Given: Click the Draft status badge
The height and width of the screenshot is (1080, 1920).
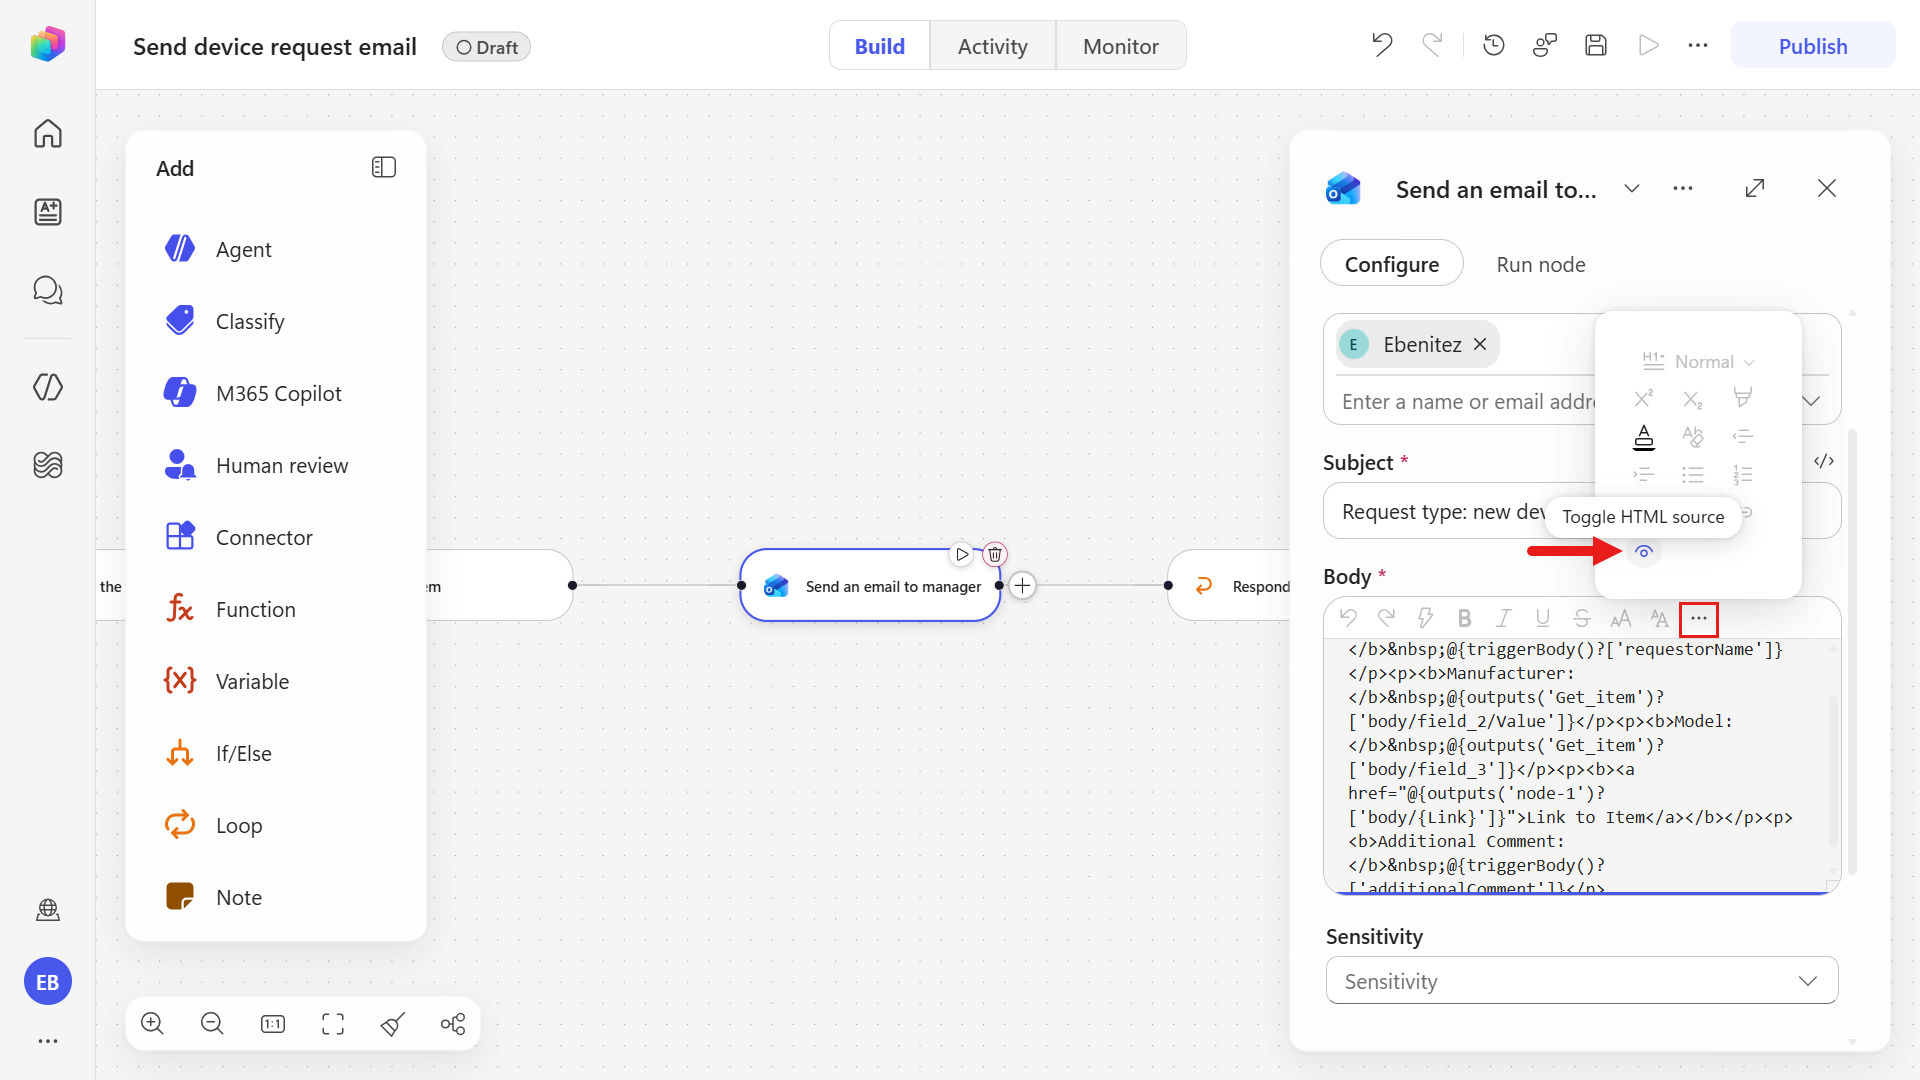Looking at the screenshot, I should (x=487, y=47).
